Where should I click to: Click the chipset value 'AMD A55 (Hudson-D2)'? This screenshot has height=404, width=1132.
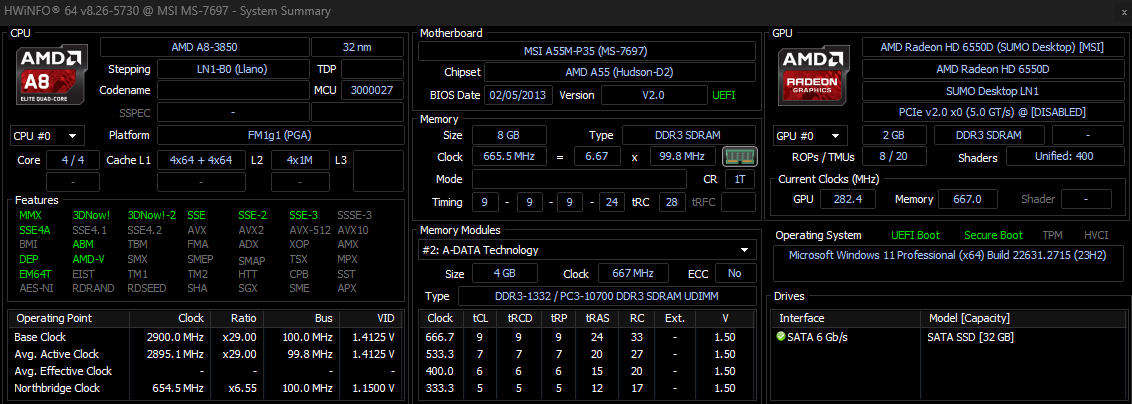(x=619, y=72)
